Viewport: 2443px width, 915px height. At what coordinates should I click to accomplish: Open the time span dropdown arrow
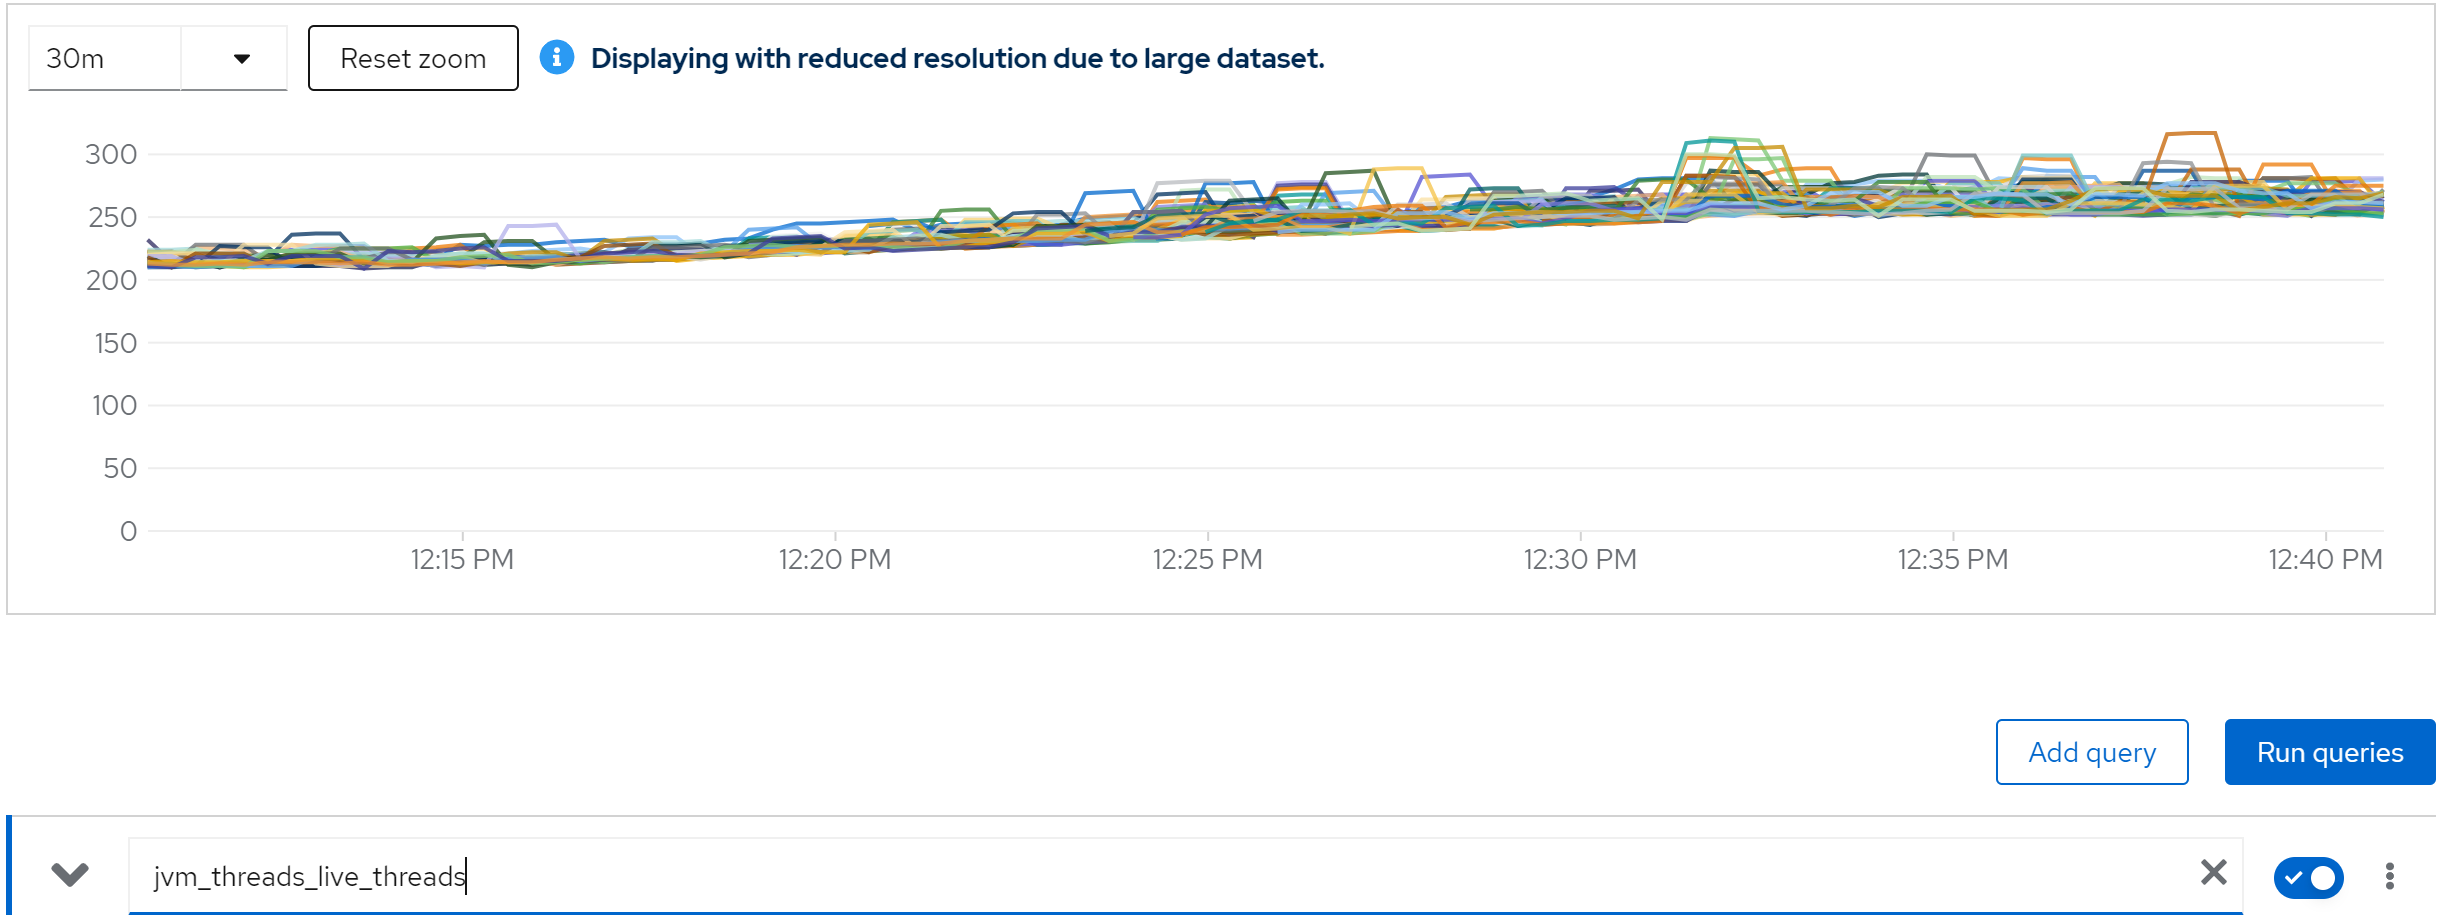[x=241, y=59]
